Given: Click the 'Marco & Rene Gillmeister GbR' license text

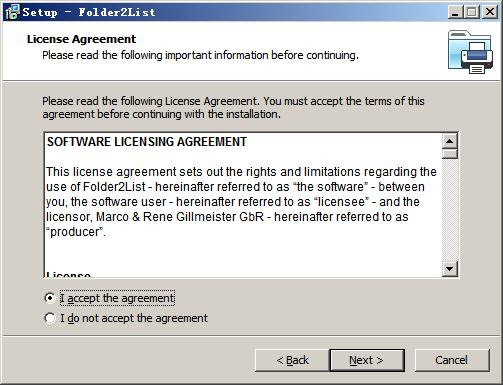Looking at the screenshot, I should pyautogui.click(x=180, y=217).
